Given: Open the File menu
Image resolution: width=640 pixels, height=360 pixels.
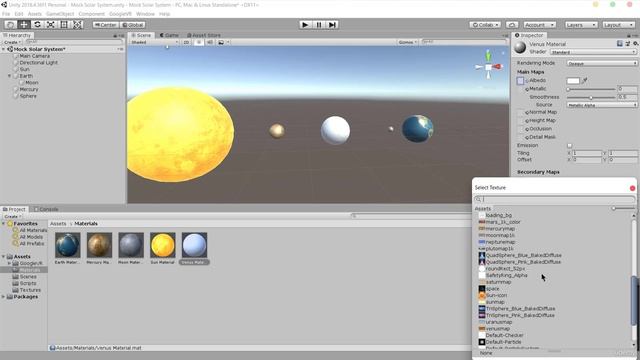Looking at the screenshot, I should coord(6,14).
